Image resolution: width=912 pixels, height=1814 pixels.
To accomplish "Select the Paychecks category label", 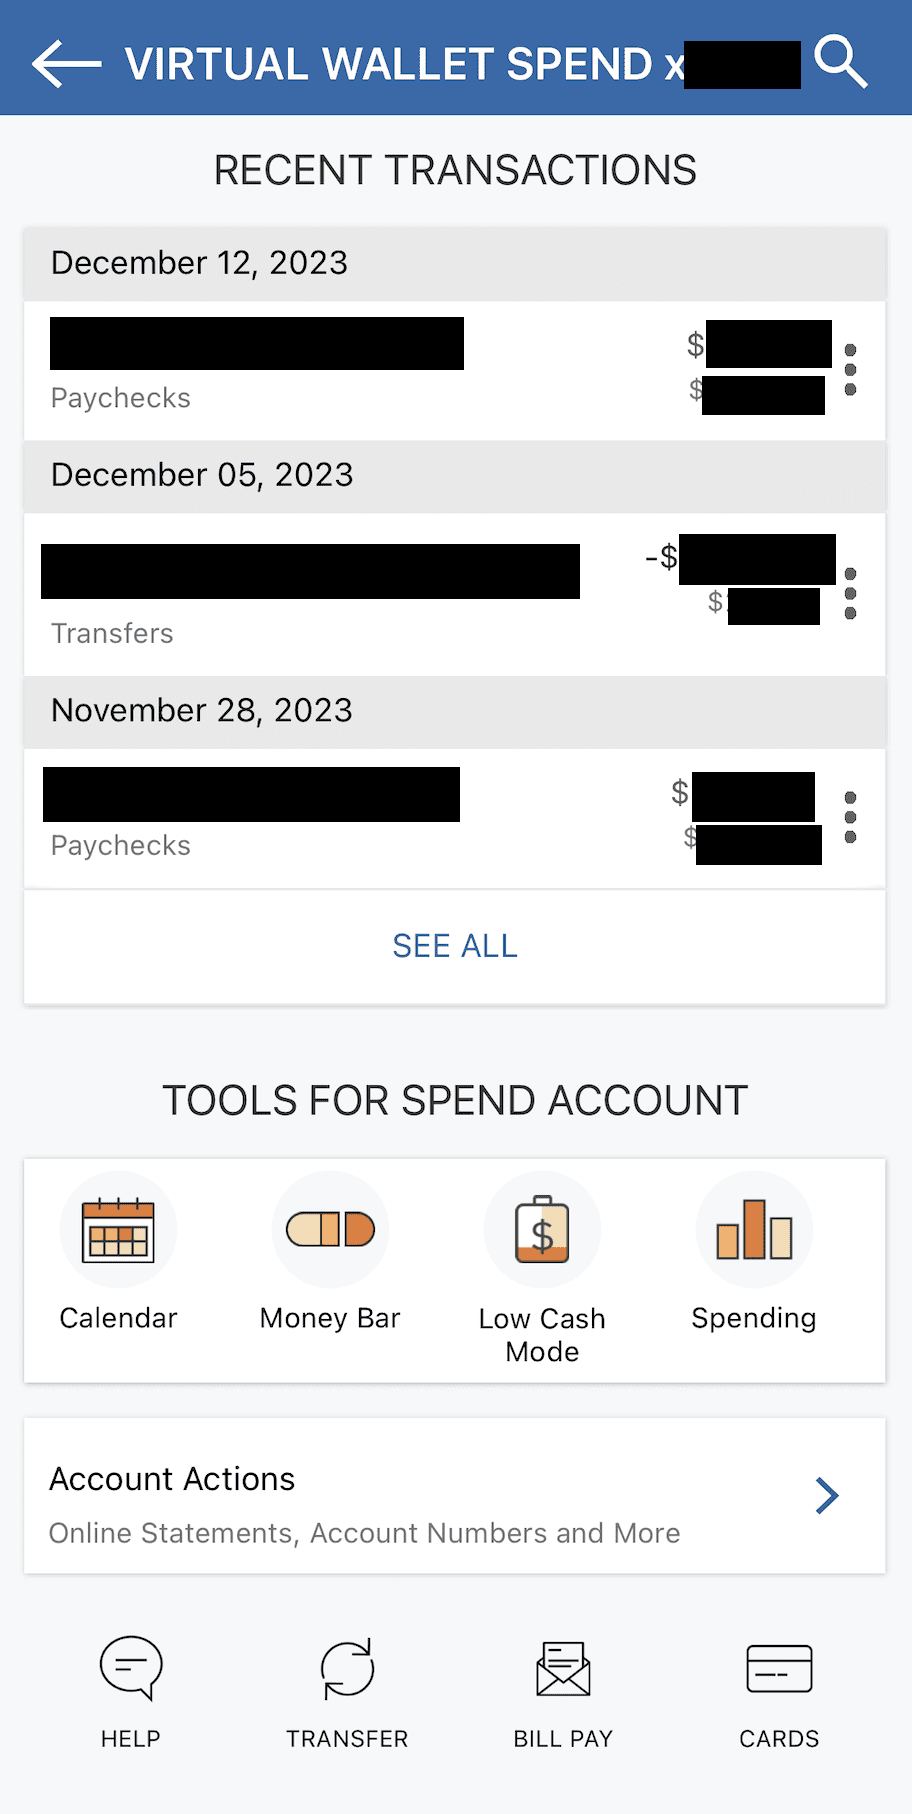I will click(120, 397).
